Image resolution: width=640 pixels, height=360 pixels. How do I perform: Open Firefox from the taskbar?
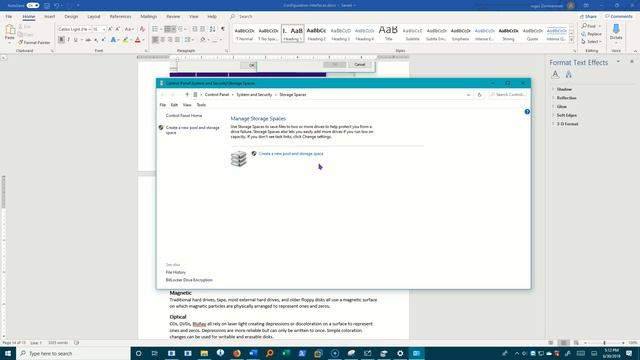(237, 353)
